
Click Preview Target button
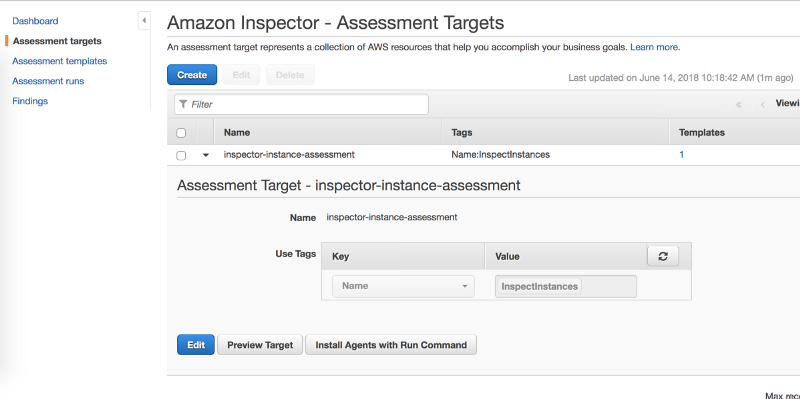[x=260, y=345]
